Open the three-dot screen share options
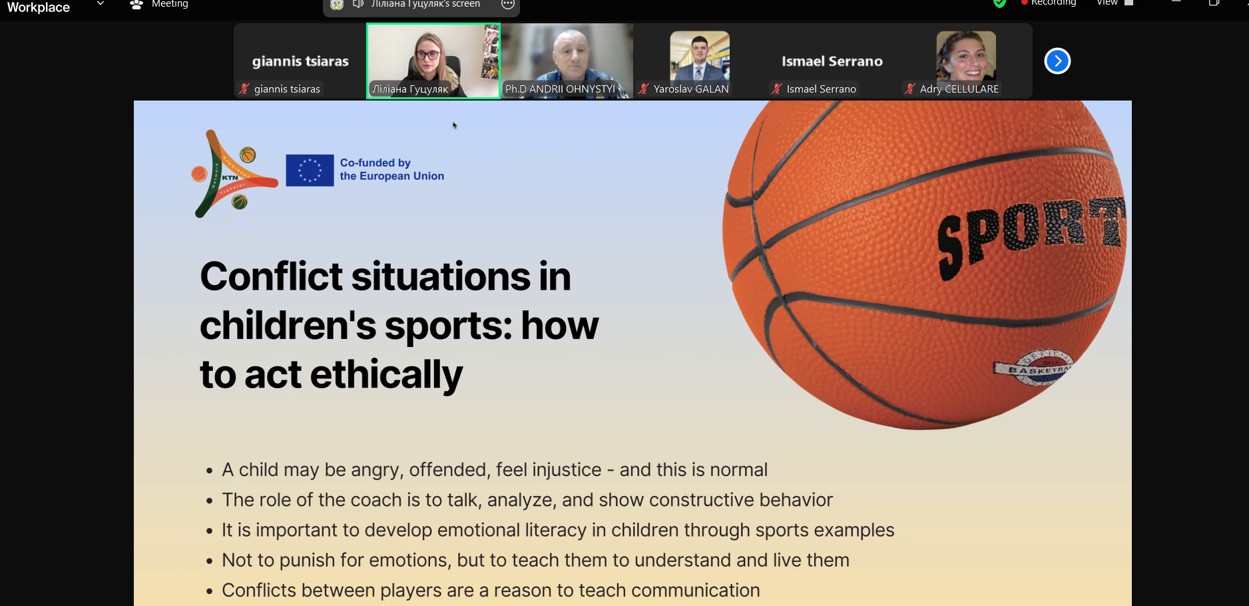Viewport: 1249px width, 606px height. pyautogui.click(x=508, y=4)
